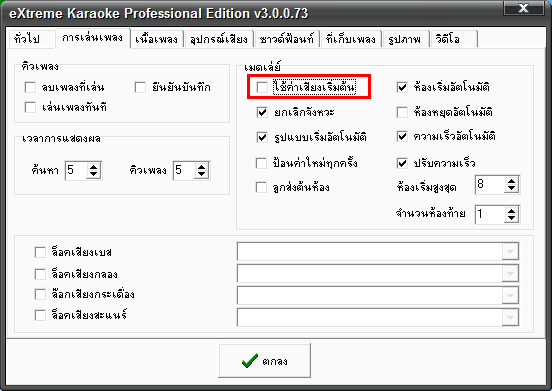
Task: Open the ล็อคเสียงเบส dropdown list
Action: pos(510,252)
